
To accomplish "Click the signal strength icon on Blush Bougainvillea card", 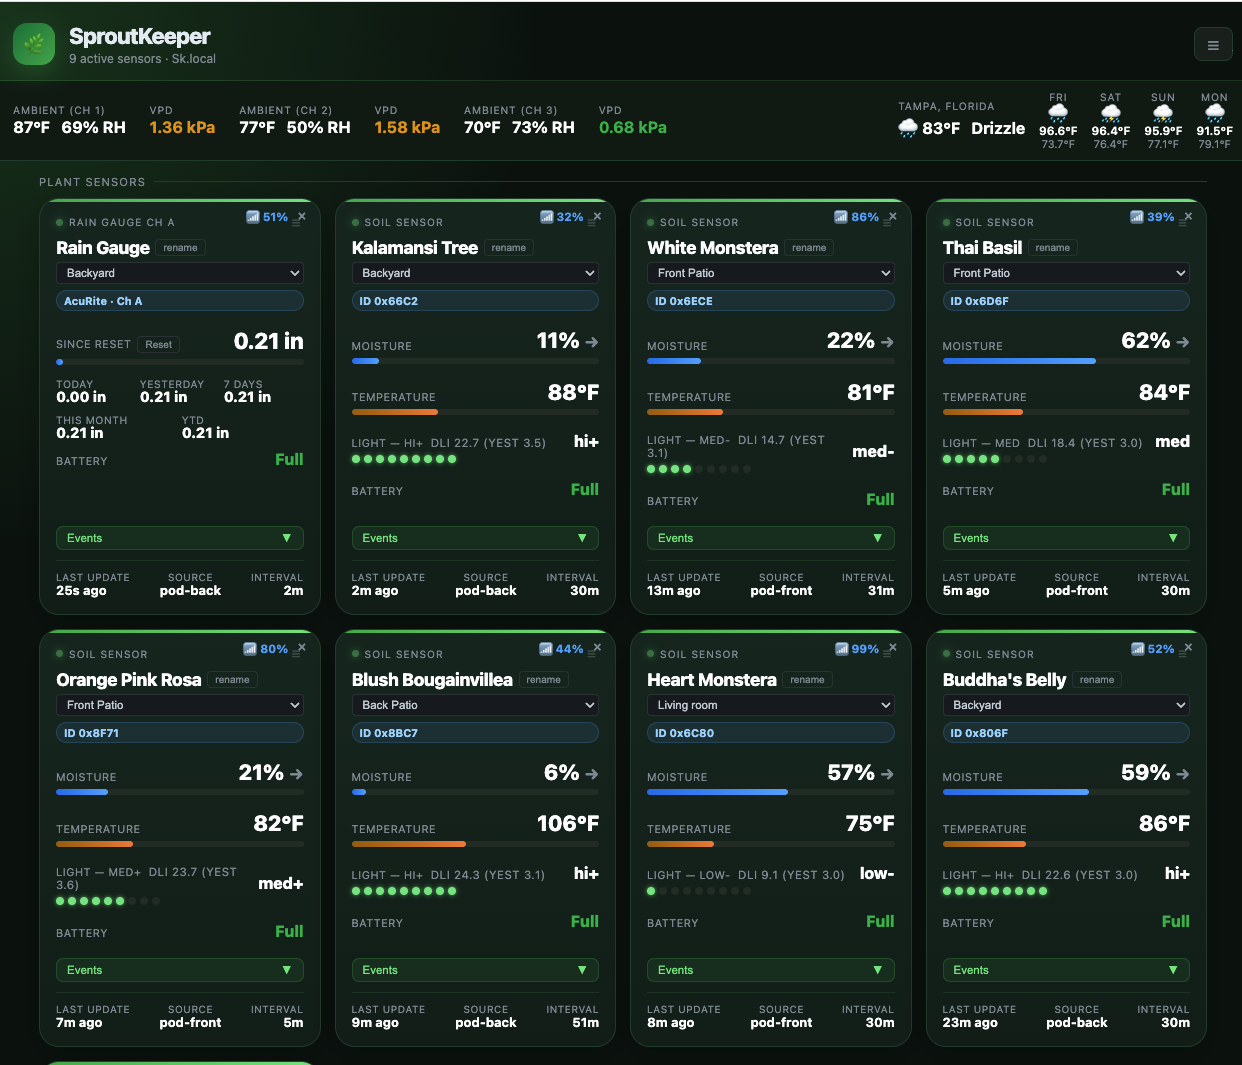I will (x=546, y=649).
